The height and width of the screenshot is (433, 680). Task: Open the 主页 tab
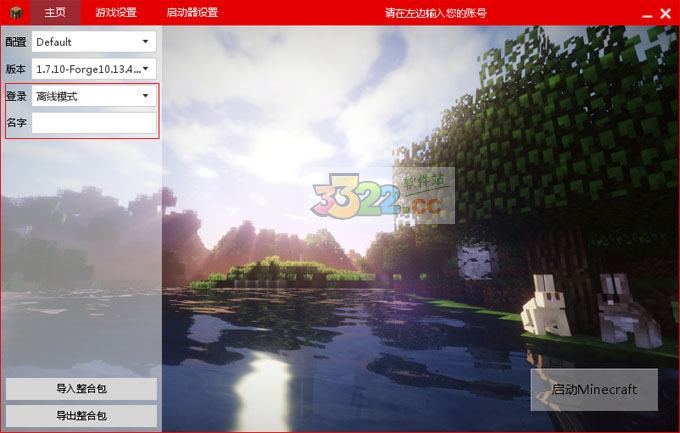[55, 12]
